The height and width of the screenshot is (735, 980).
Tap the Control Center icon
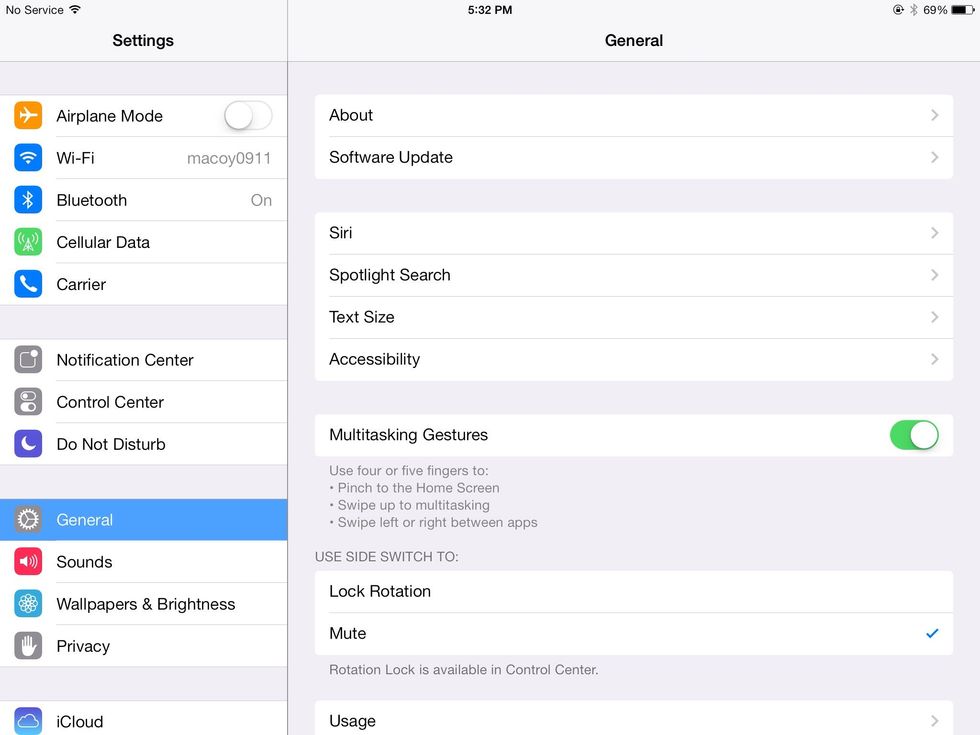click(x=28, y=402)
